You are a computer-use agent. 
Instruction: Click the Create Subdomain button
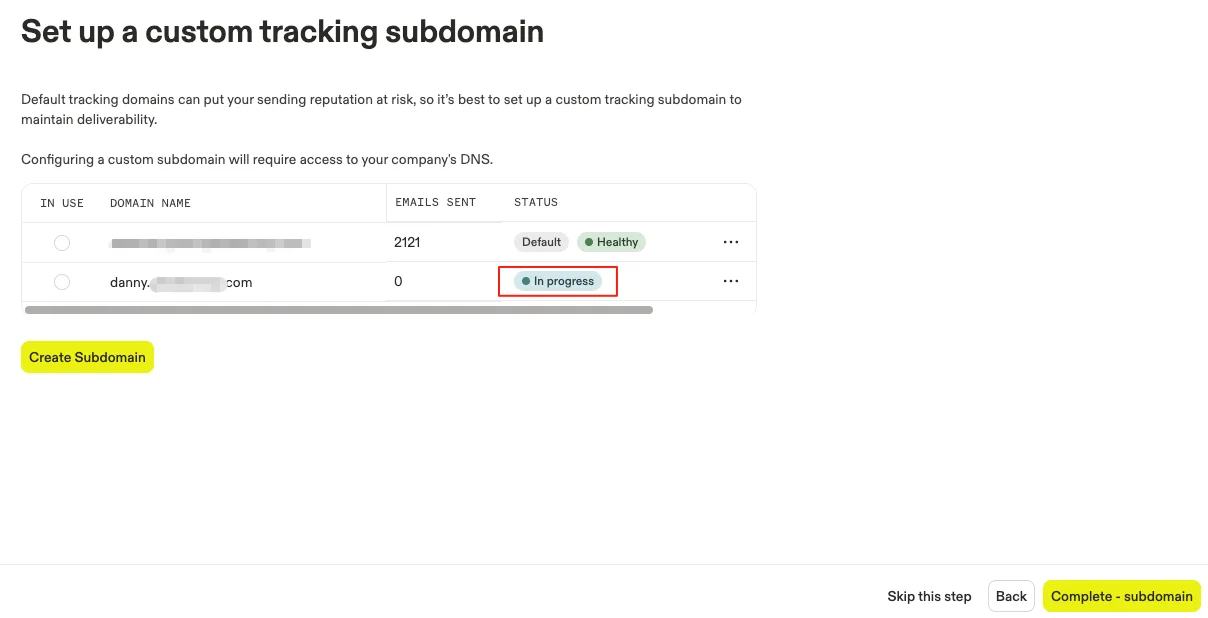pyautogui.click(x=87, y=357)
